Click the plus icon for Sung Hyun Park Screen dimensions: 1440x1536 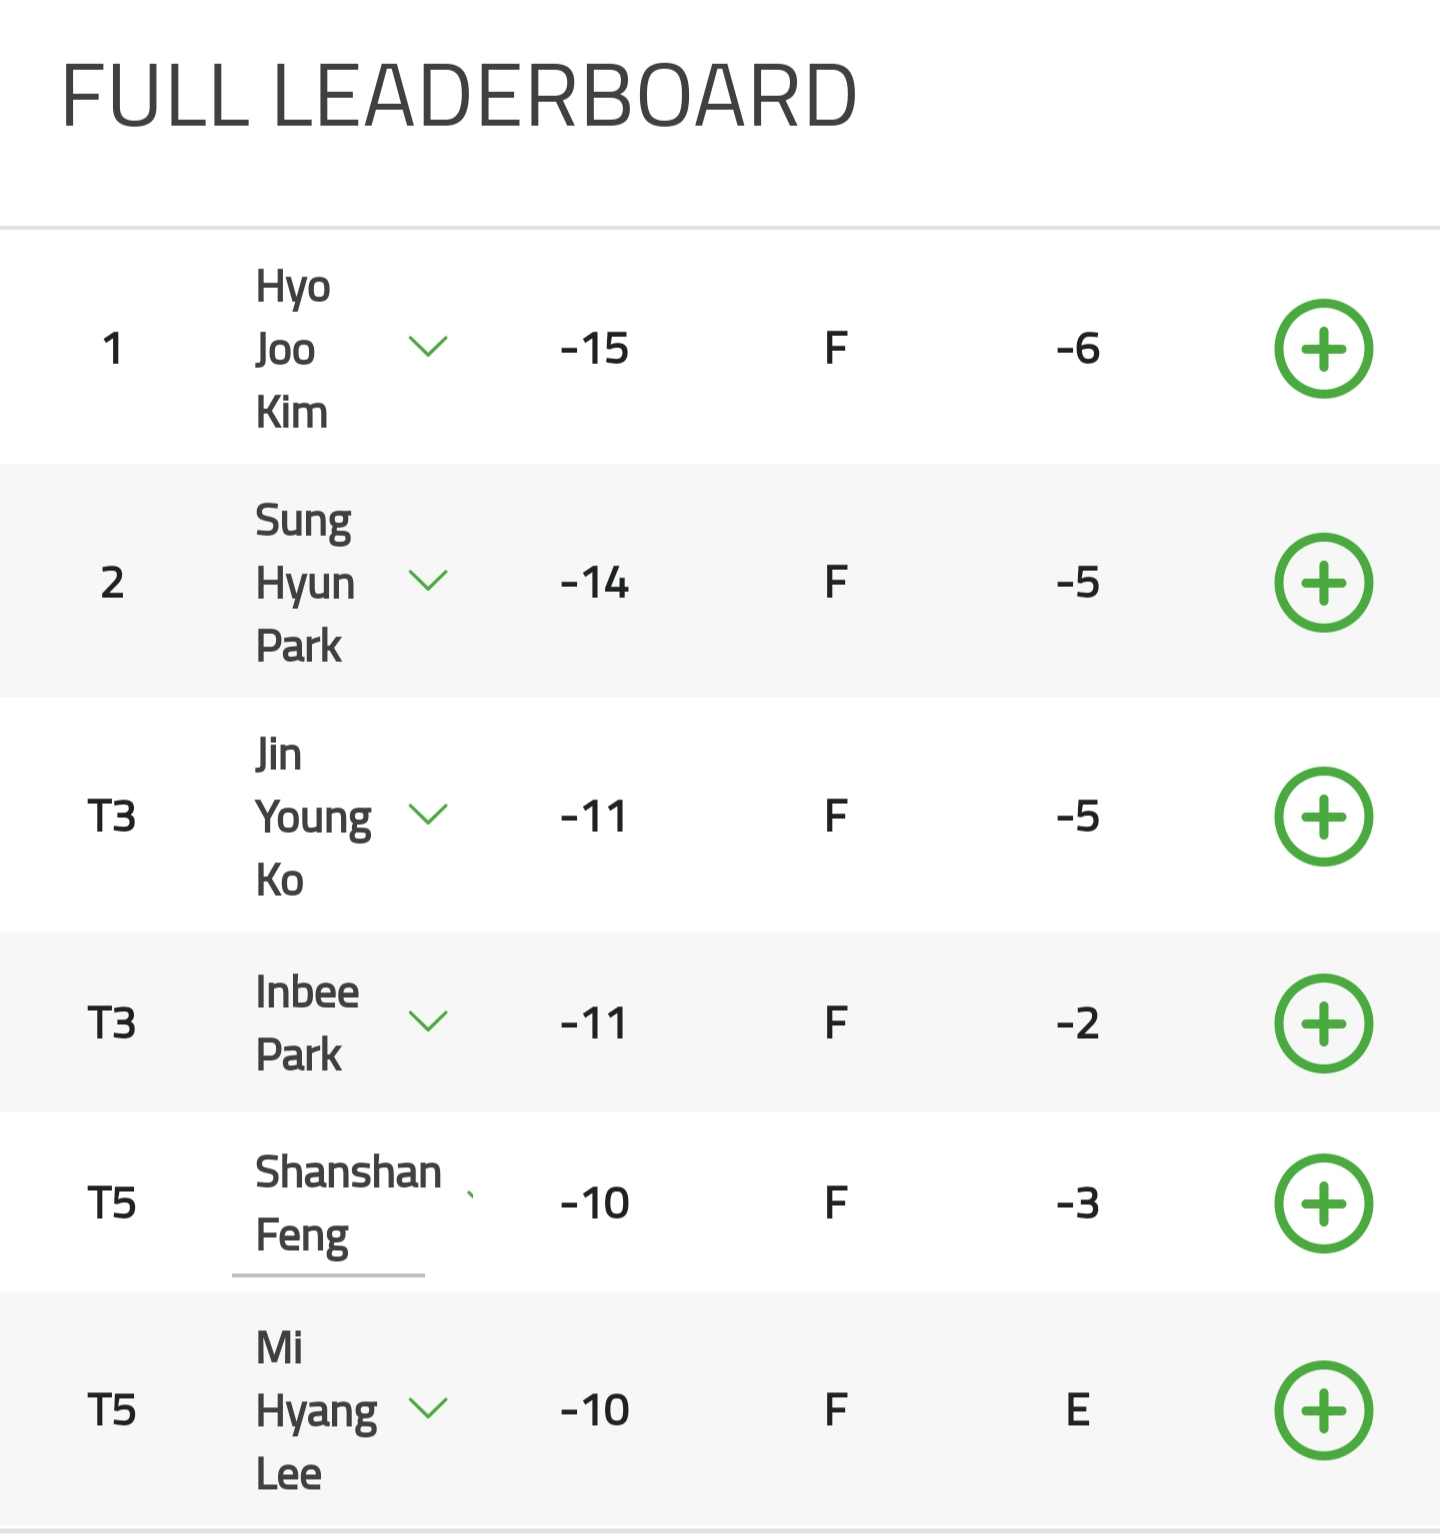point(1323,583)
